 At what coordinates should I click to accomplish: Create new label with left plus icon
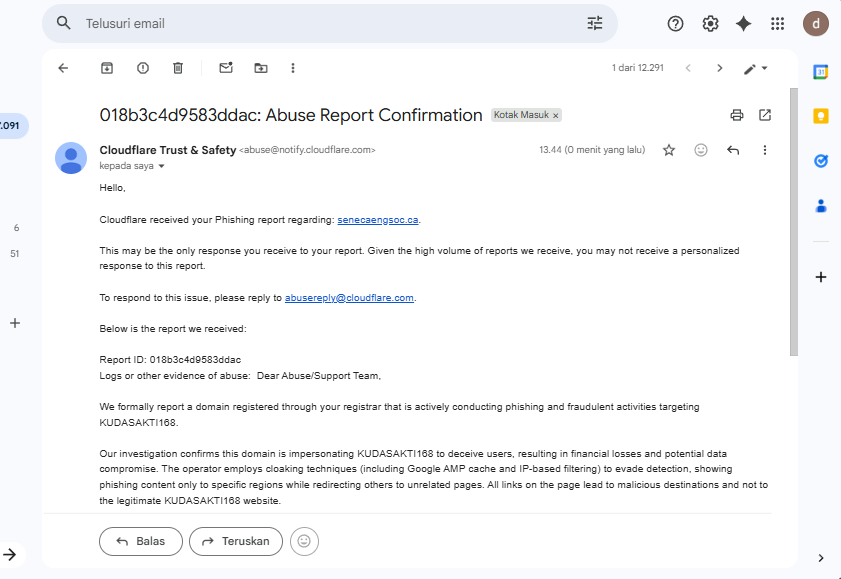coord(15,323)
